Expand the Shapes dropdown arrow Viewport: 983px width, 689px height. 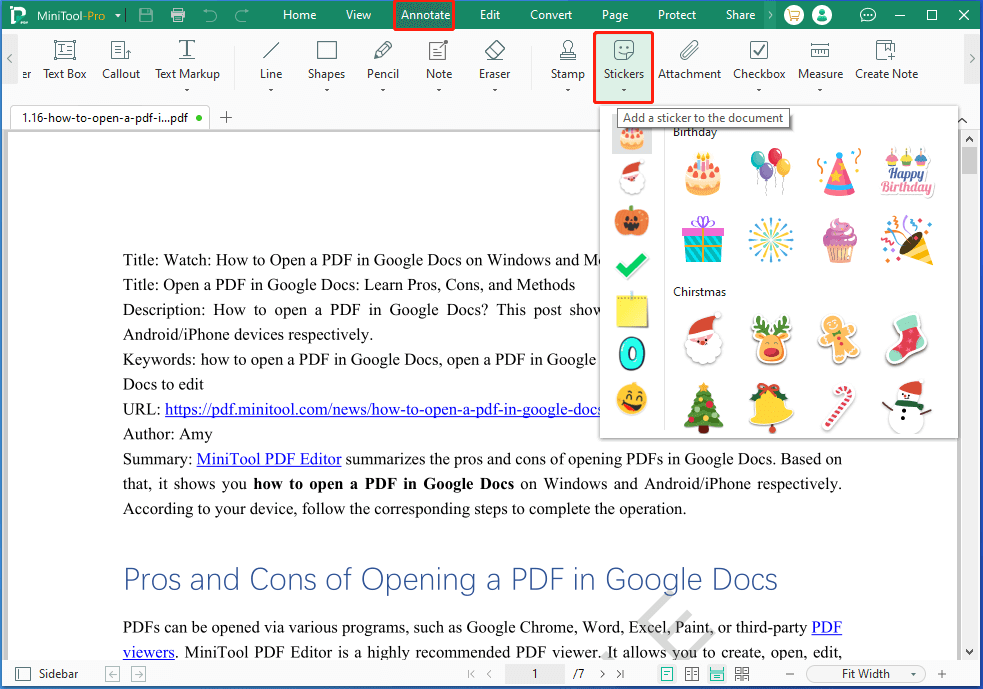(327, 90)
